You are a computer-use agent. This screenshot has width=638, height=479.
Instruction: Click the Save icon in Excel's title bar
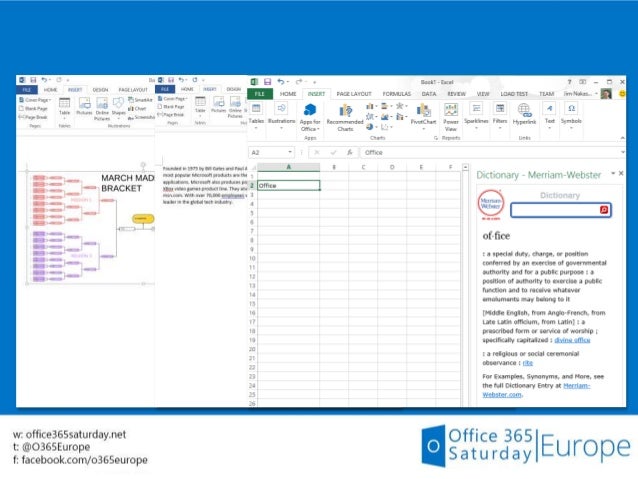coord(267,82)
